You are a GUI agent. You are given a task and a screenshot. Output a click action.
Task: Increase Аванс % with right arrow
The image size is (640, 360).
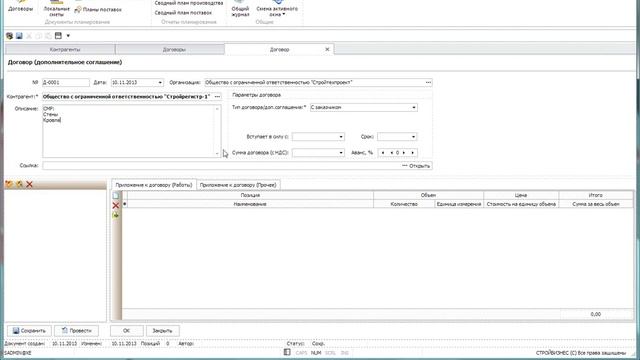[404, 153]
